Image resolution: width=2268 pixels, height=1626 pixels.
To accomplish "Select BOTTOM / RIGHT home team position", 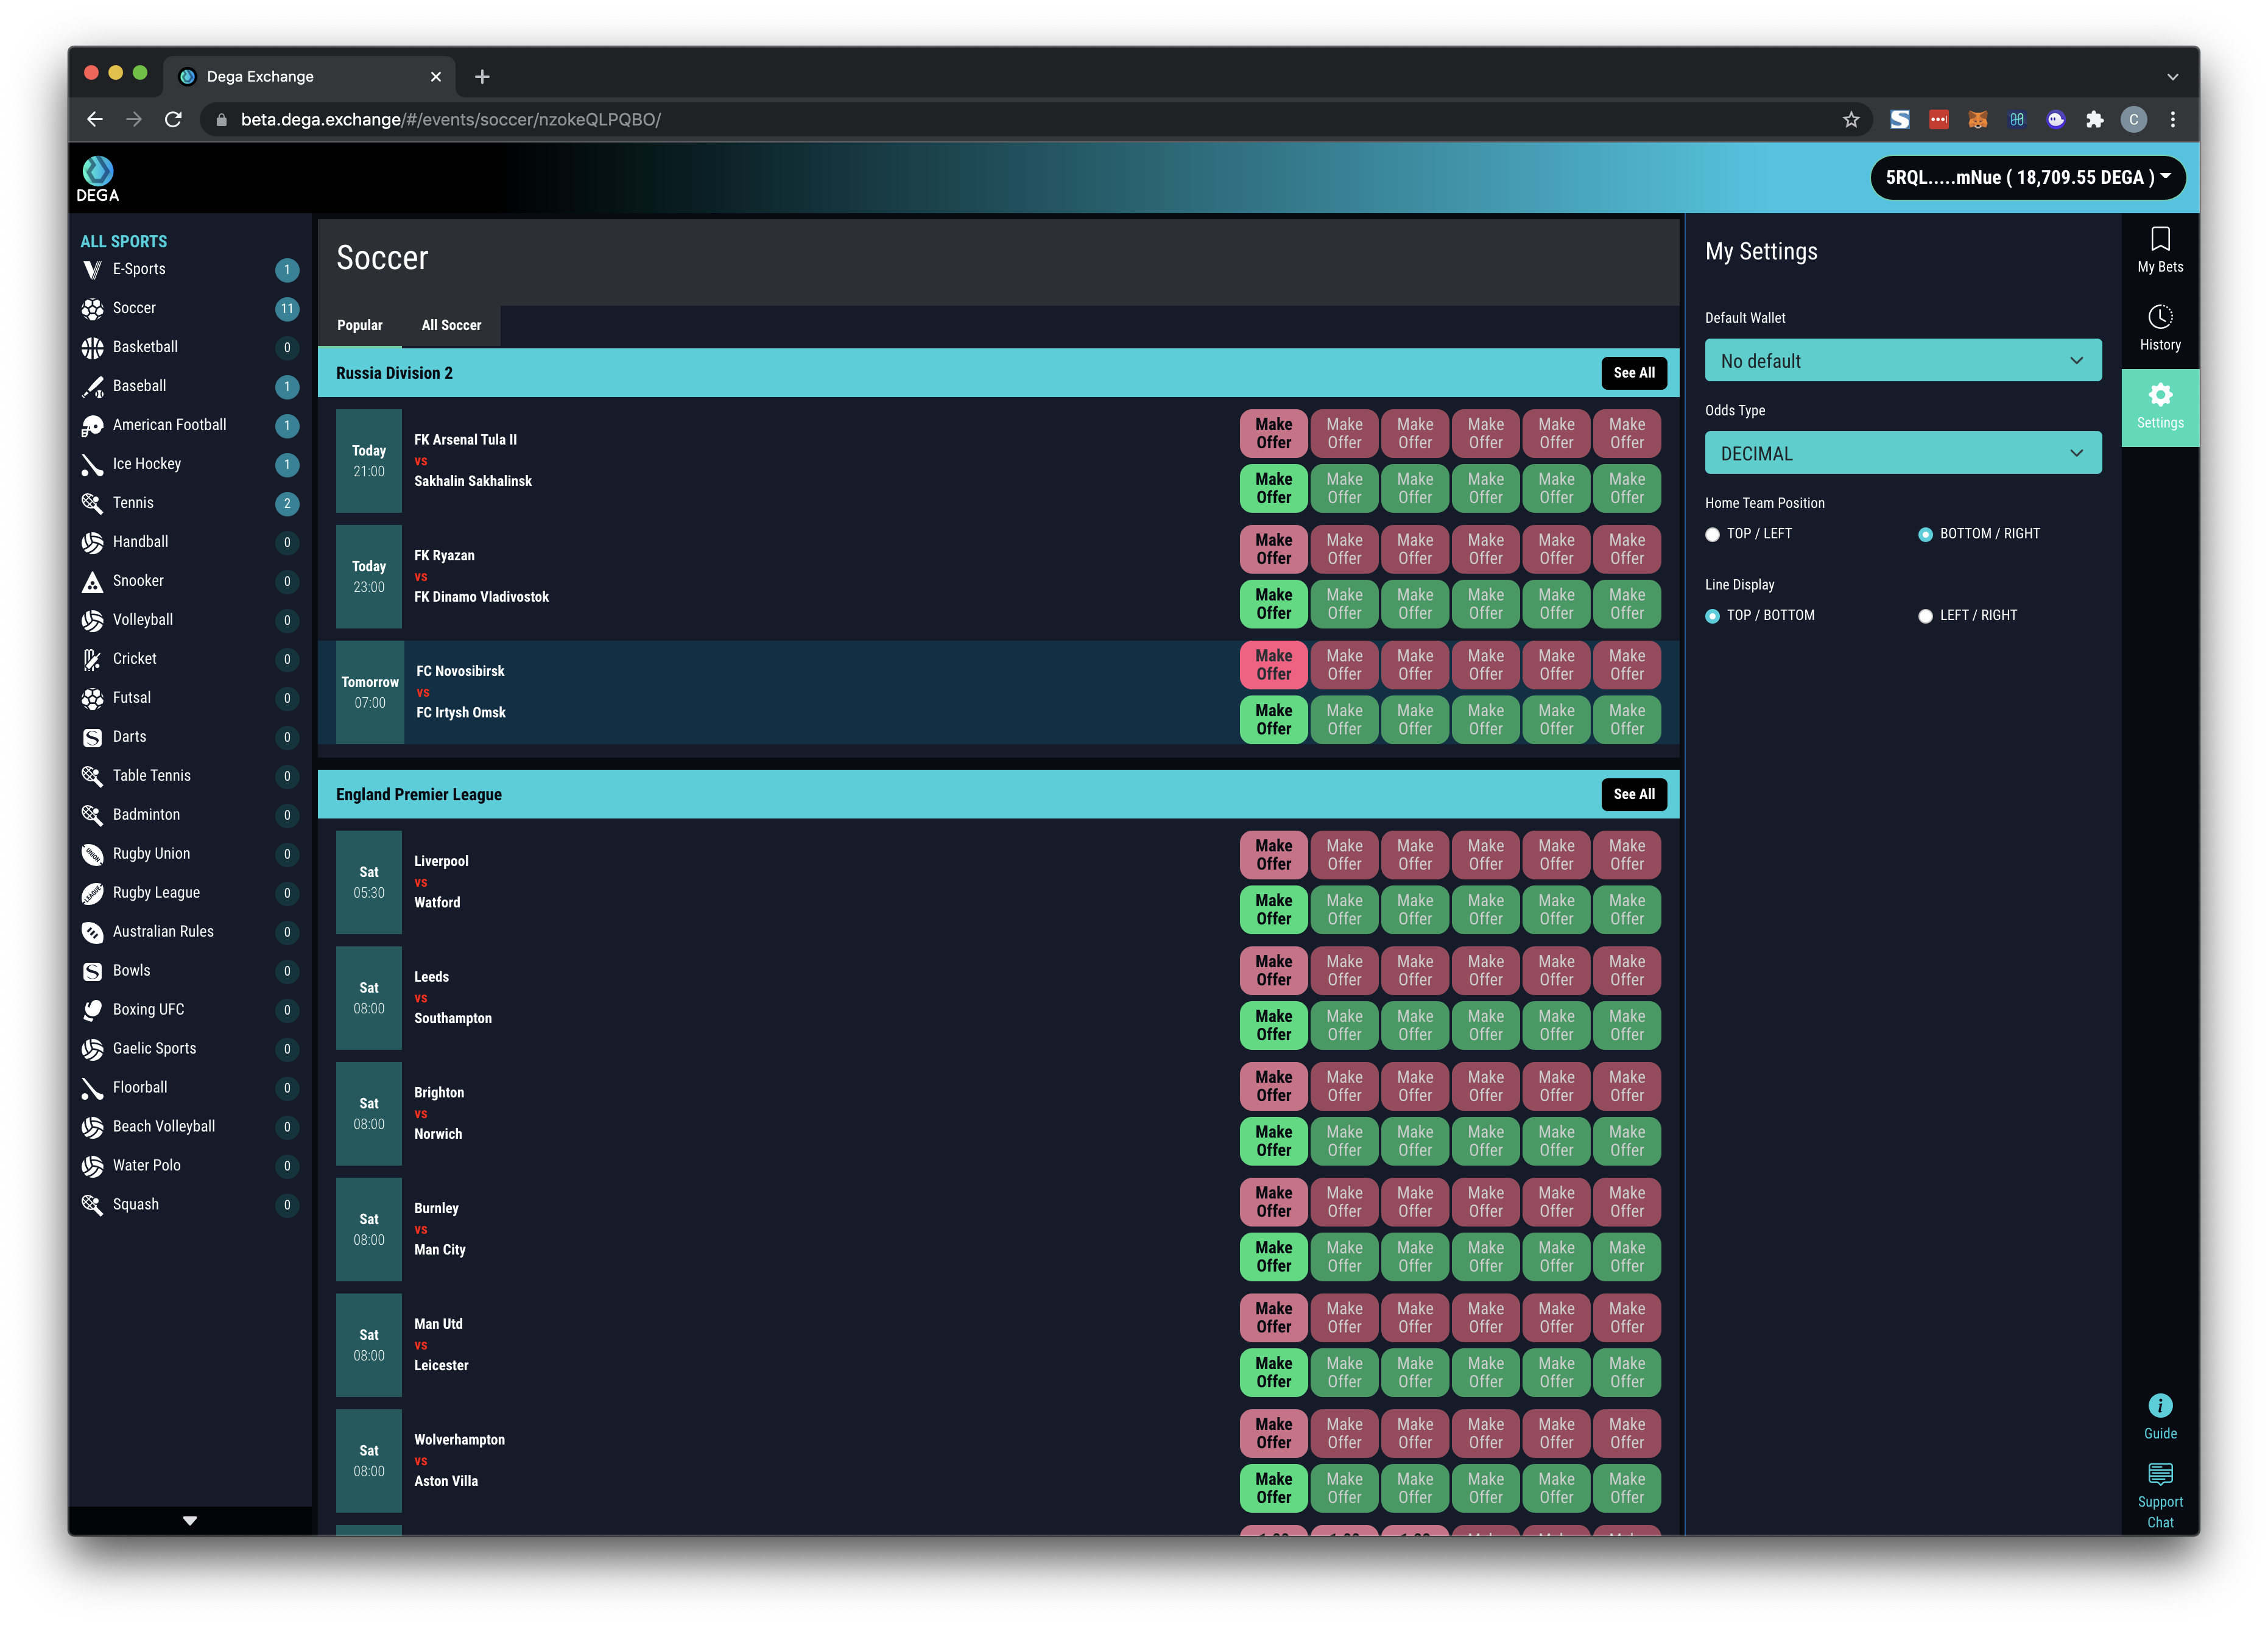I will [x=1925, y=535].
